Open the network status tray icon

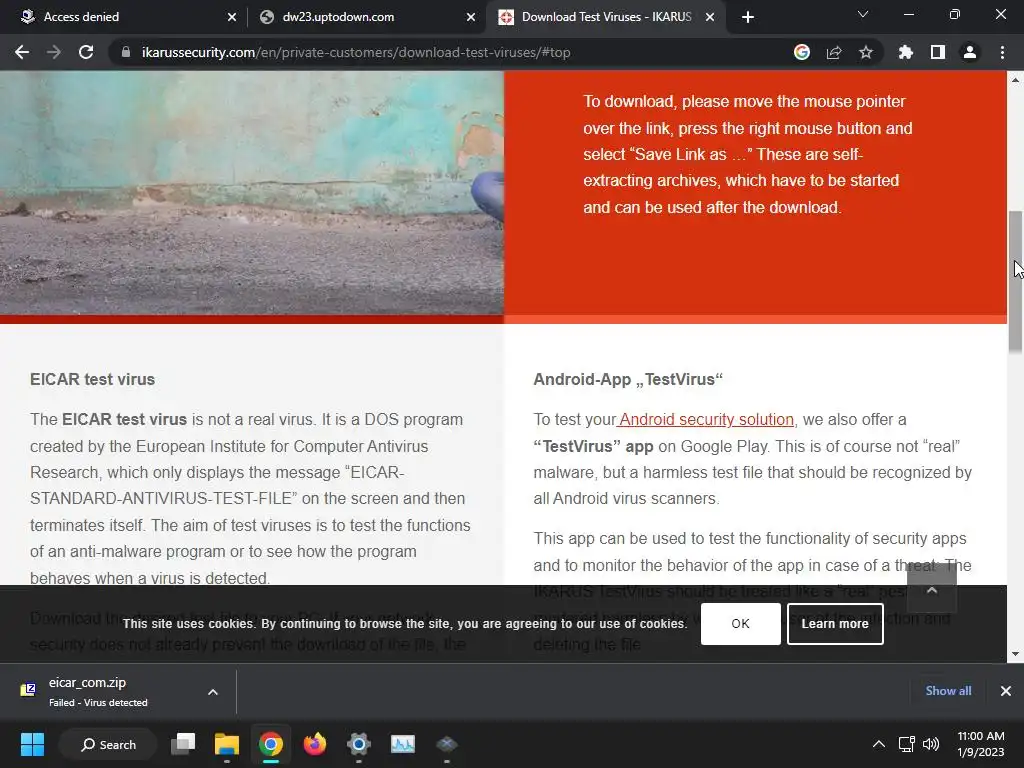(x=906, y=744)
